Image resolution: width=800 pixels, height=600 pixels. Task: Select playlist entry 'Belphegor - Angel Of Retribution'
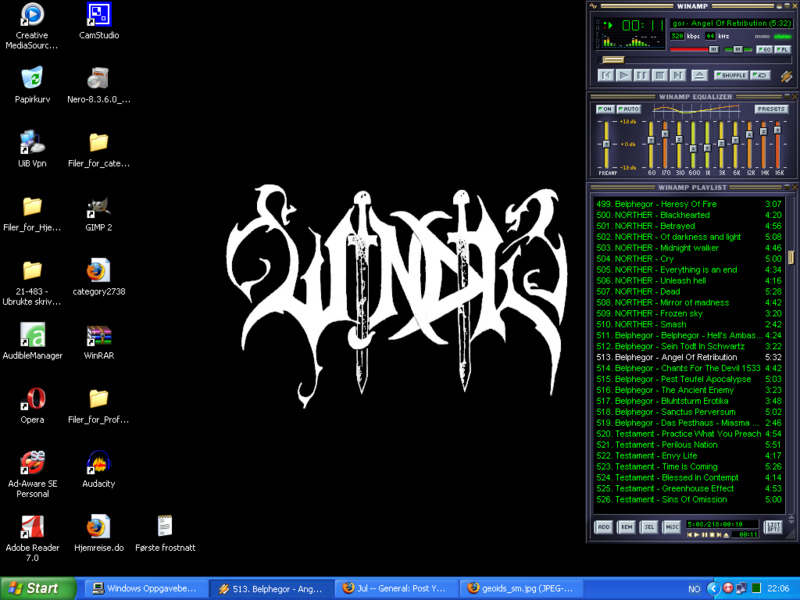click(x=688, y=357)
